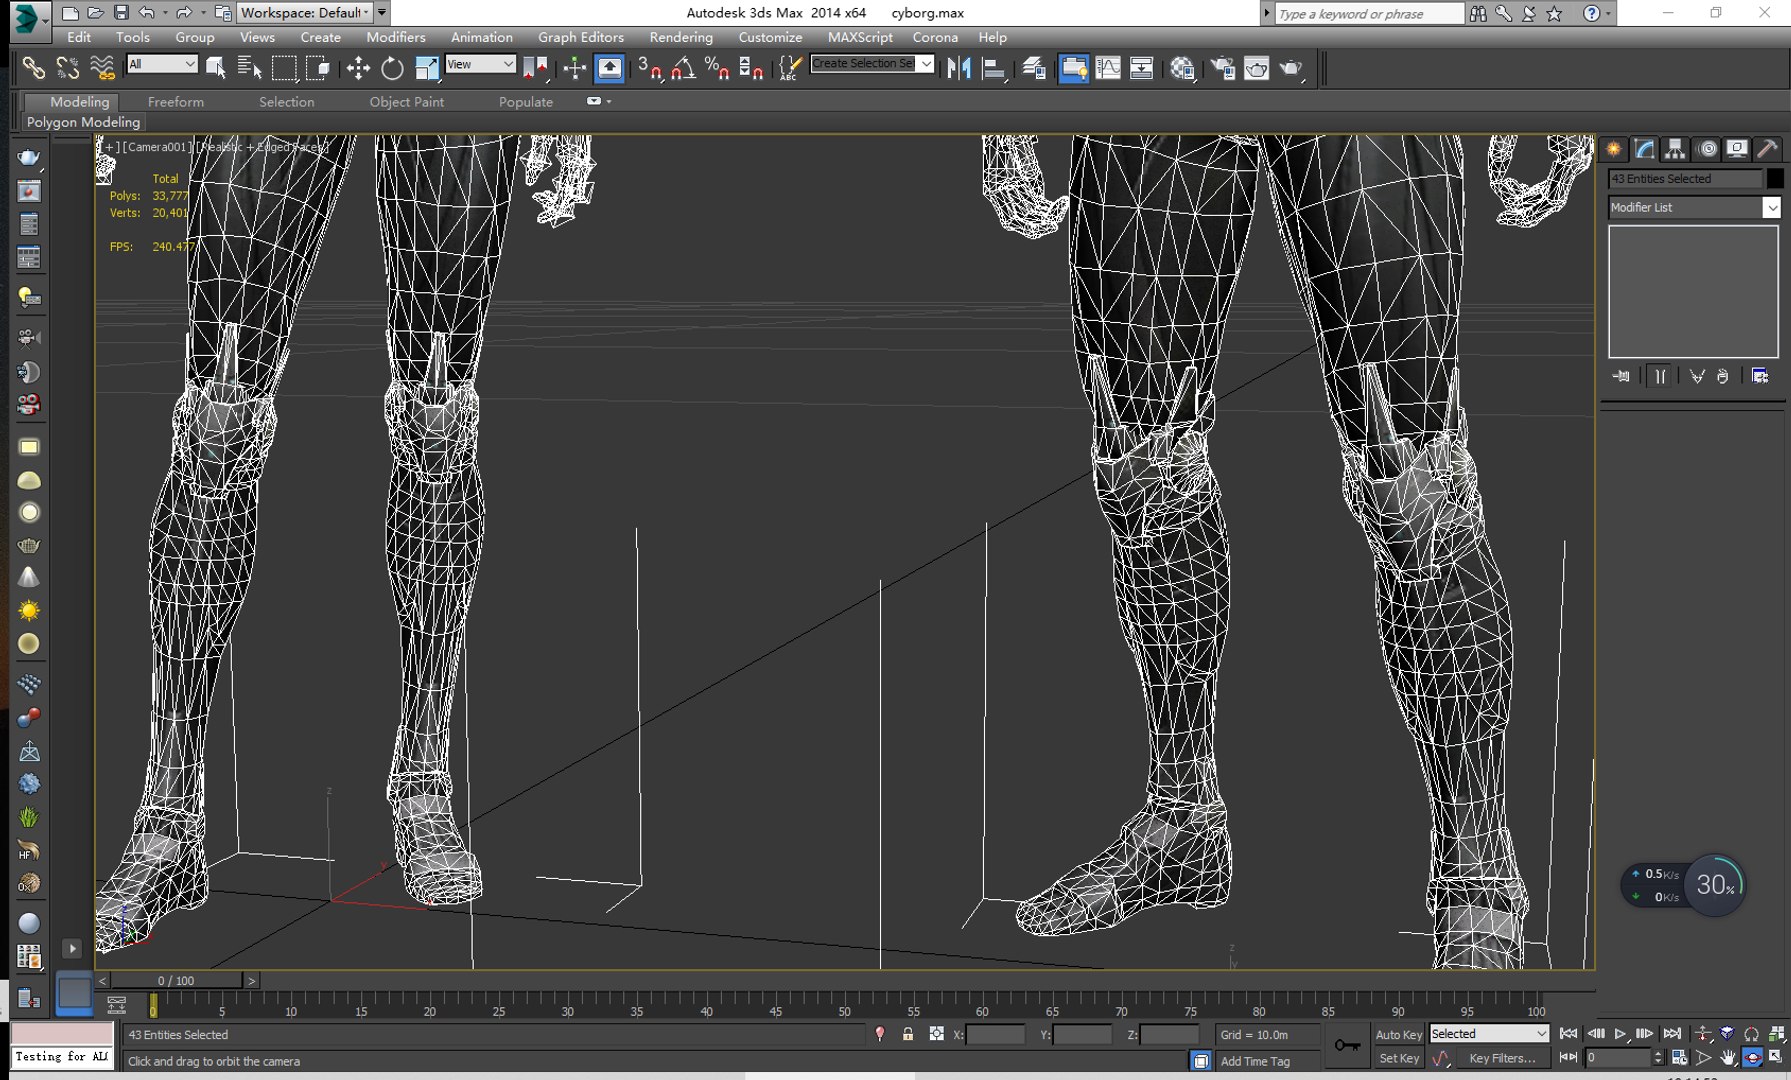Open the MAXScript menu

[x=860, y=37]
